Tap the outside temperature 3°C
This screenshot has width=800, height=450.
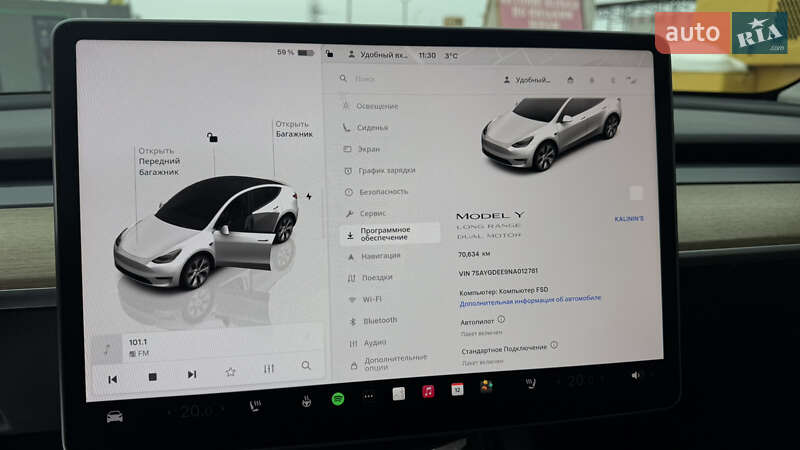tap(451, 56)
